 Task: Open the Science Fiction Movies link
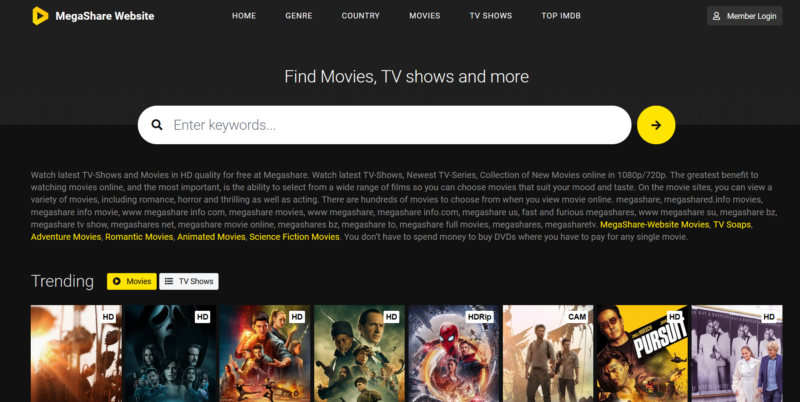[x=294, y=237]
